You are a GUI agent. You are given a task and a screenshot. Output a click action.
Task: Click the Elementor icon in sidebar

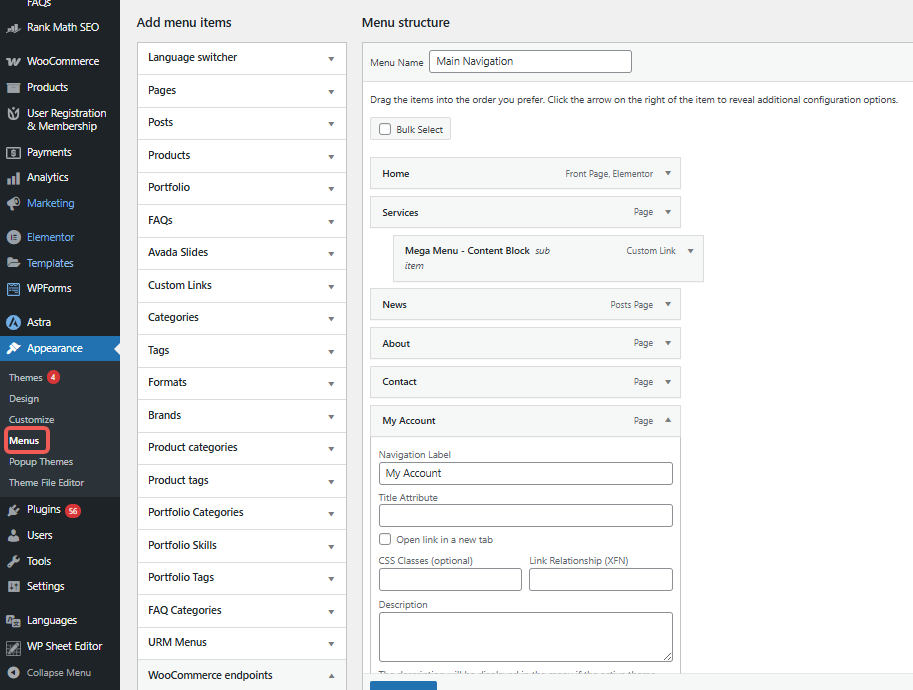tap(13, 237)
